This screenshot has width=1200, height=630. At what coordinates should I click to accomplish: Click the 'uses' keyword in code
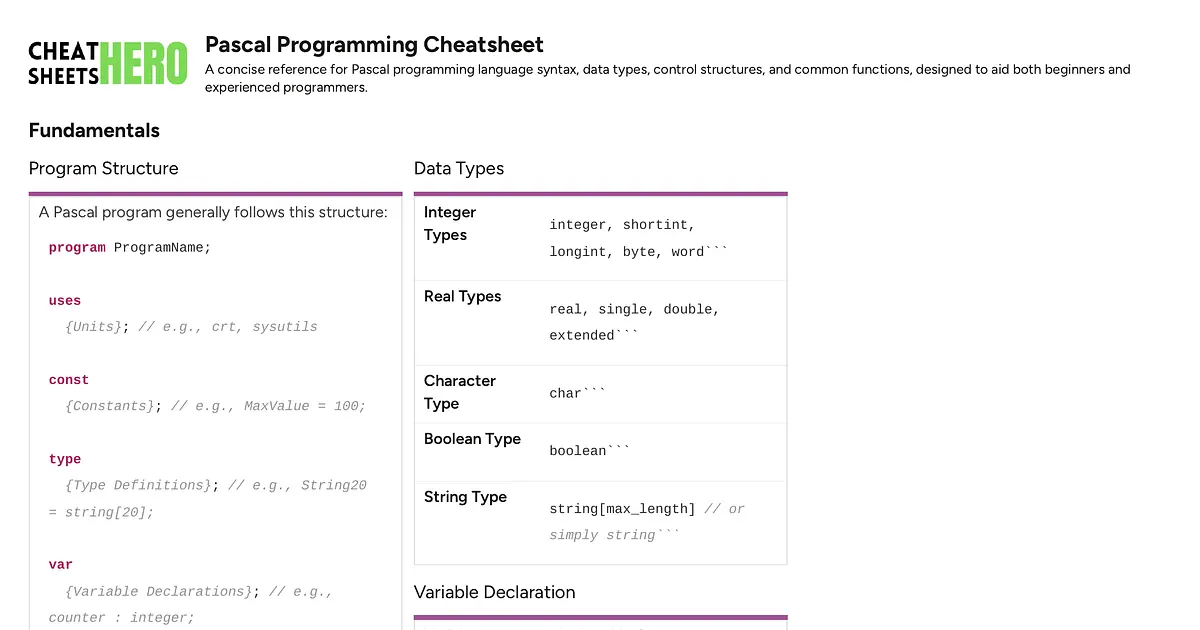click(x=65, y=300)
